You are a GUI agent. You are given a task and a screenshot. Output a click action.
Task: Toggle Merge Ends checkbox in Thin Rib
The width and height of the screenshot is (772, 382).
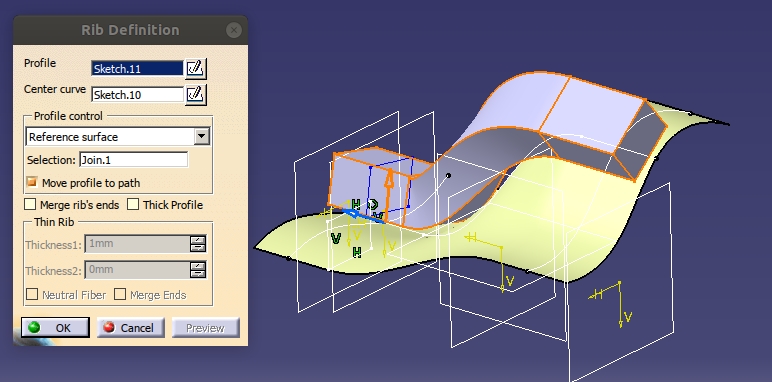pos(120,294)
